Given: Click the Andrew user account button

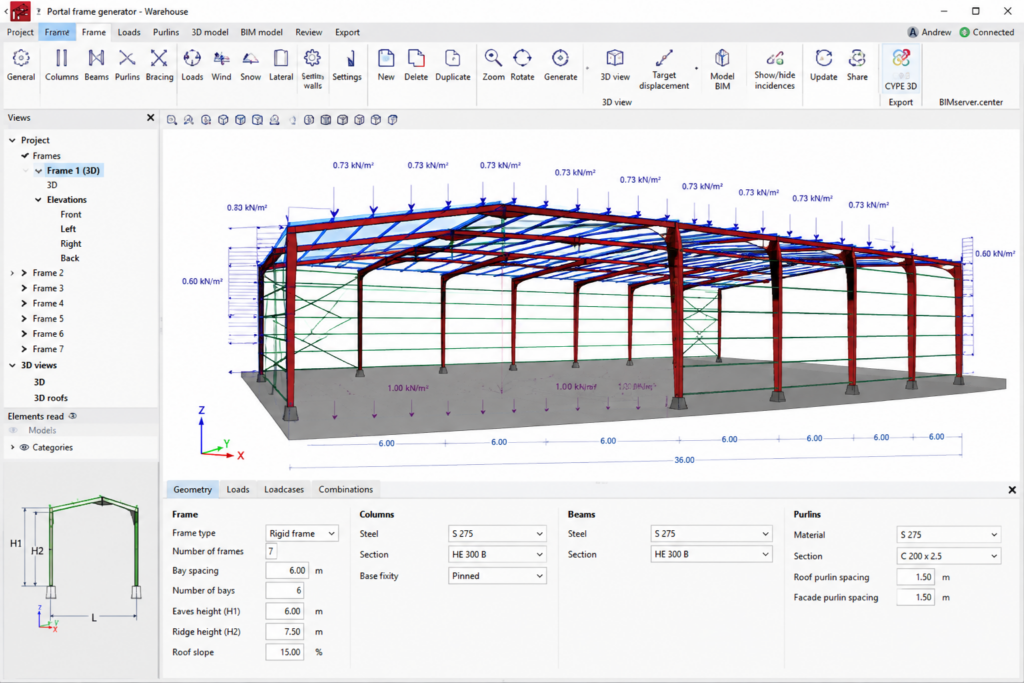Looking at the screenshot, I should coord(929,32).
